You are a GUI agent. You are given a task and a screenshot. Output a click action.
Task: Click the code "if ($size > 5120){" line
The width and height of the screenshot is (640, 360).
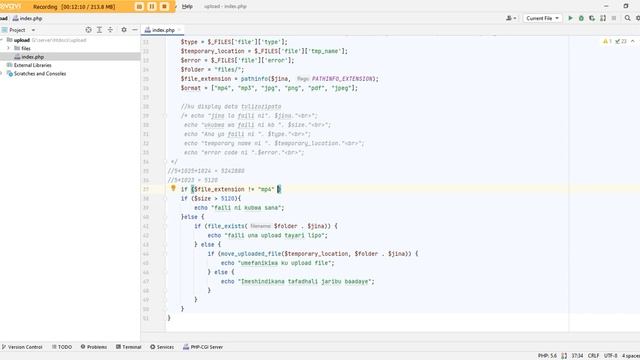(x=211, y=198)
